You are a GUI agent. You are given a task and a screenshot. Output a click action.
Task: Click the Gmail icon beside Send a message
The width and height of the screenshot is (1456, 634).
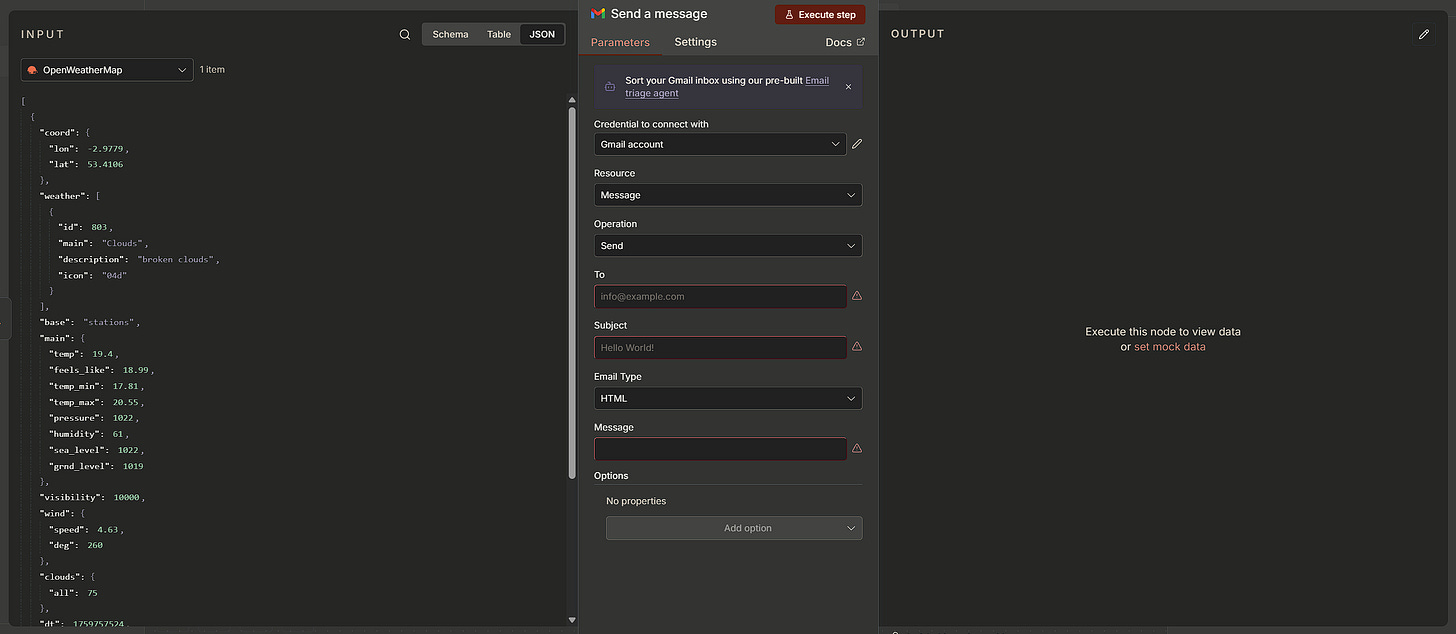[598, 14]
